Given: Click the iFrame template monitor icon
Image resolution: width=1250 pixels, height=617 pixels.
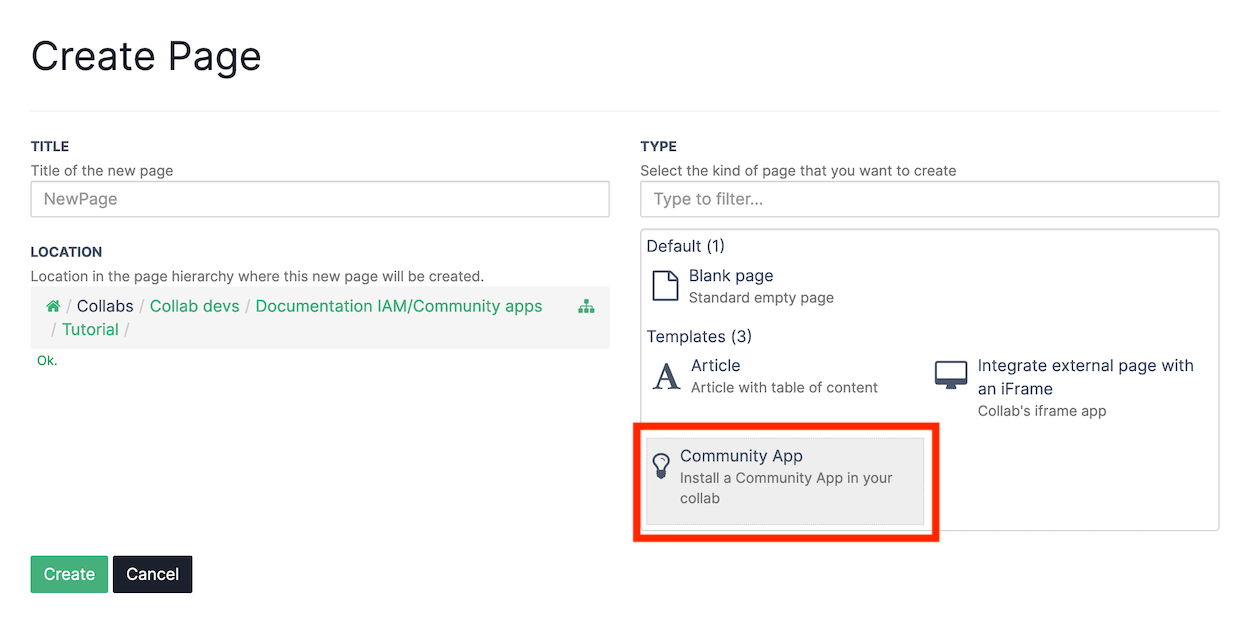Looking at the screenshot, I should pos(951,376).
